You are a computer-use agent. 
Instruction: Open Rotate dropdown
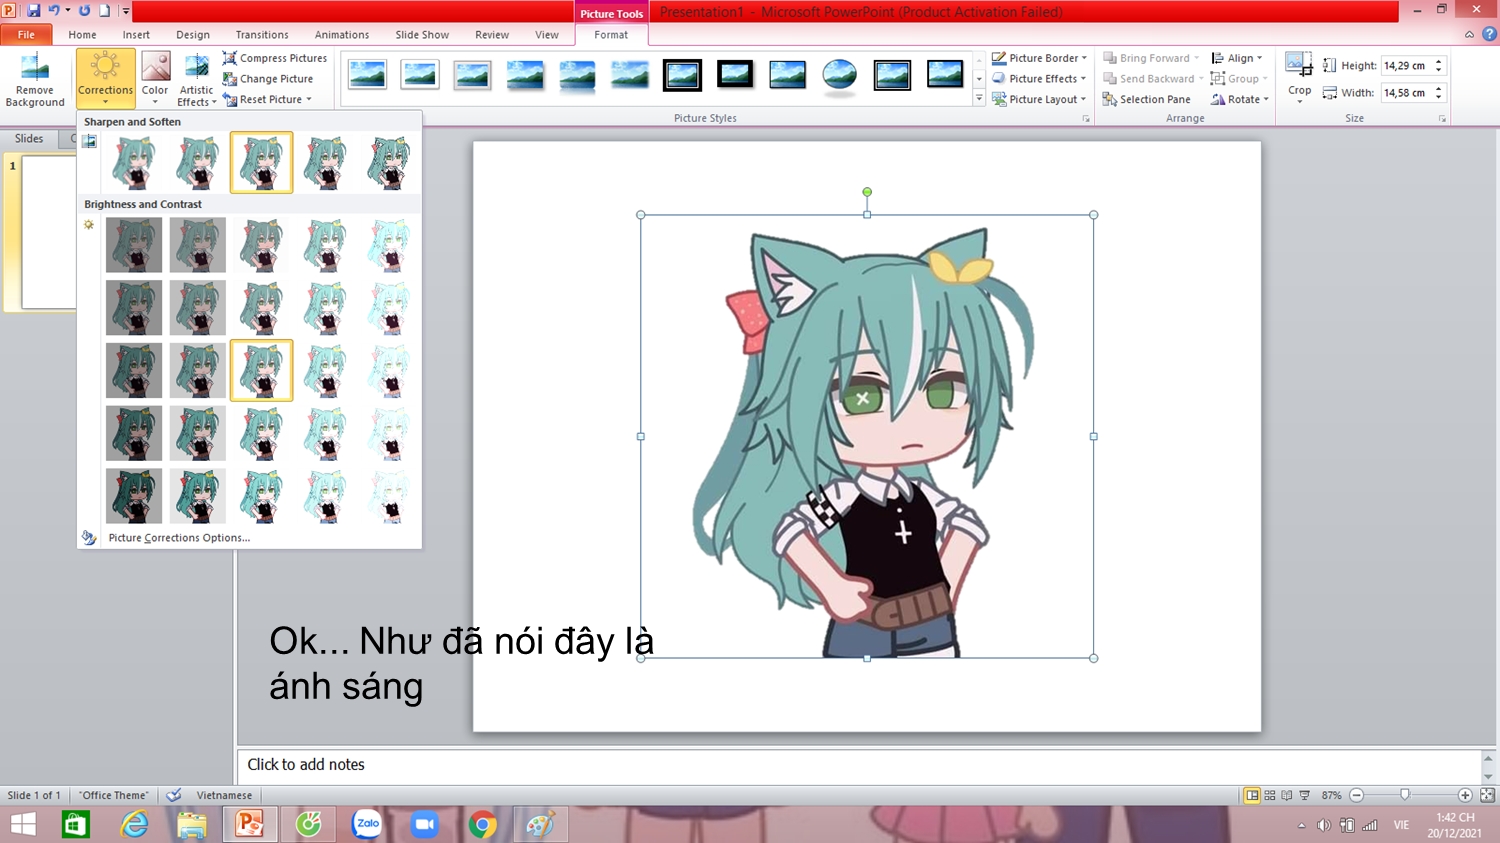(x=1239, y=99)
